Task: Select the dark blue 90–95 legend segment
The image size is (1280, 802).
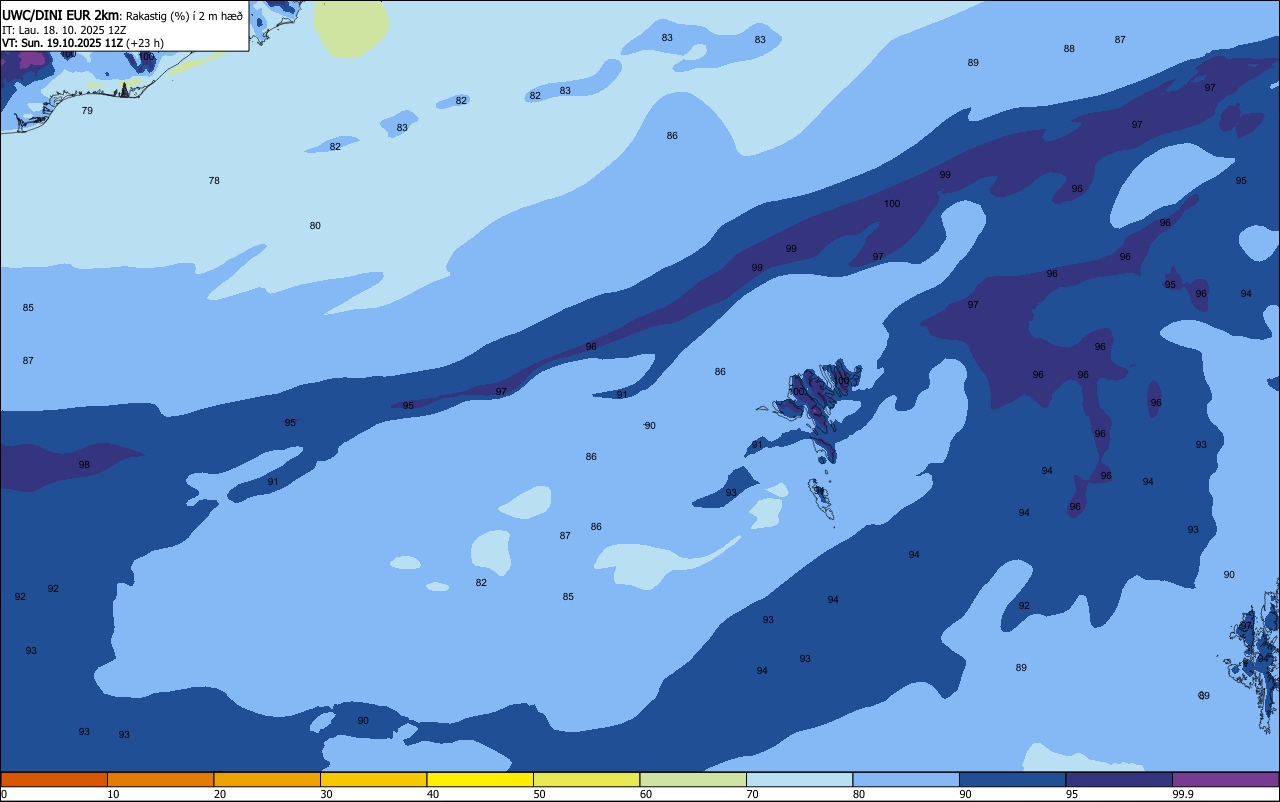Action: (x=1012, y=779)
